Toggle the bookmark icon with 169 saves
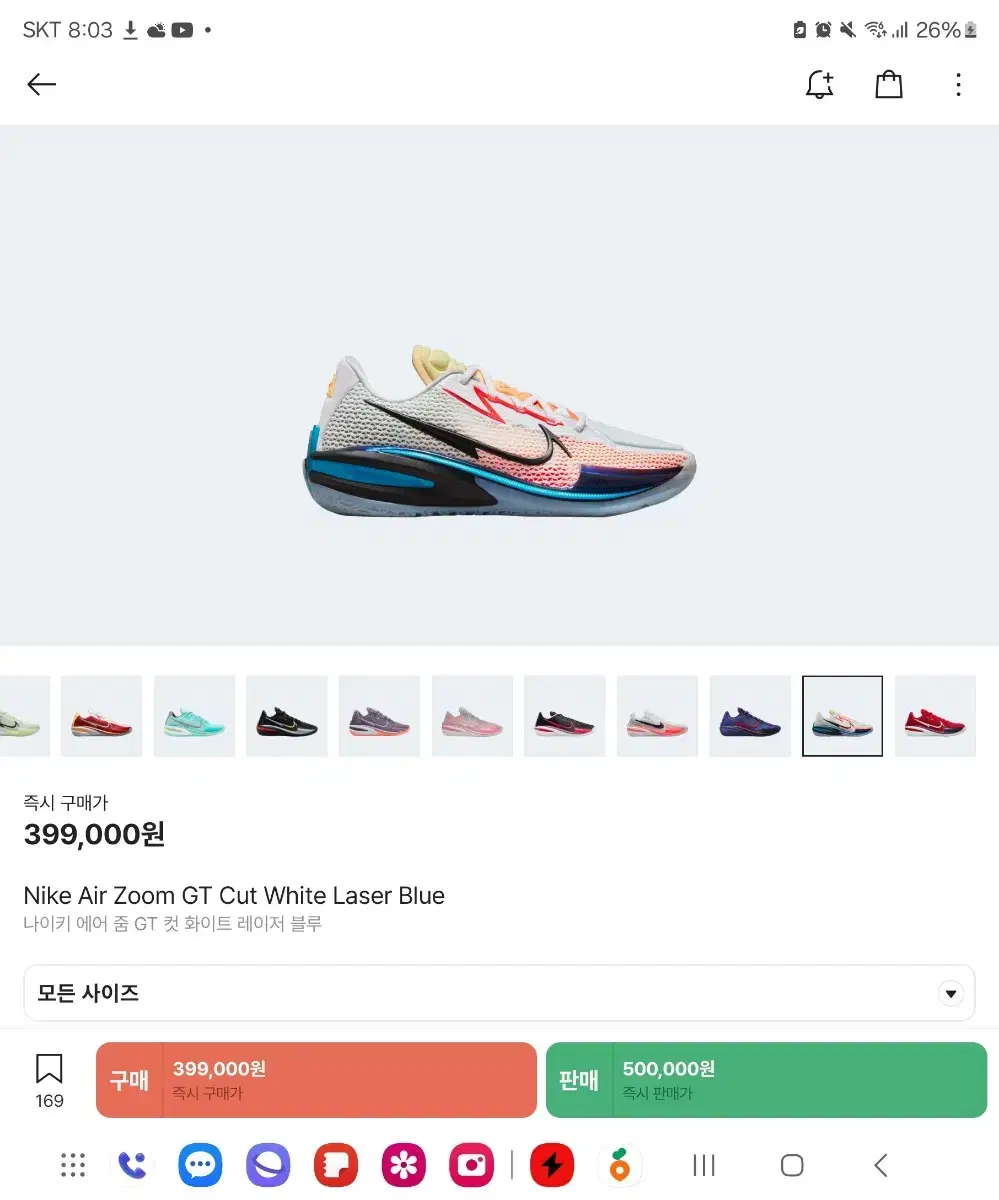The height and width of the screenshot is (1200, 999). [49, 1080]
